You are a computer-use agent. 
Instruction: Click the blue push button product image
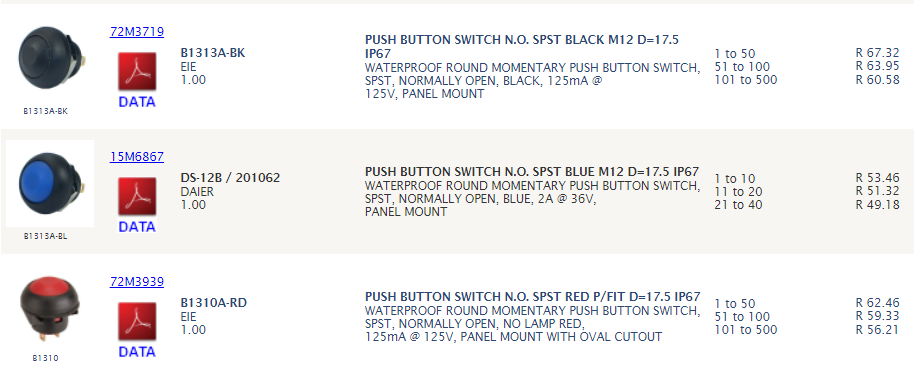[50, 183]
